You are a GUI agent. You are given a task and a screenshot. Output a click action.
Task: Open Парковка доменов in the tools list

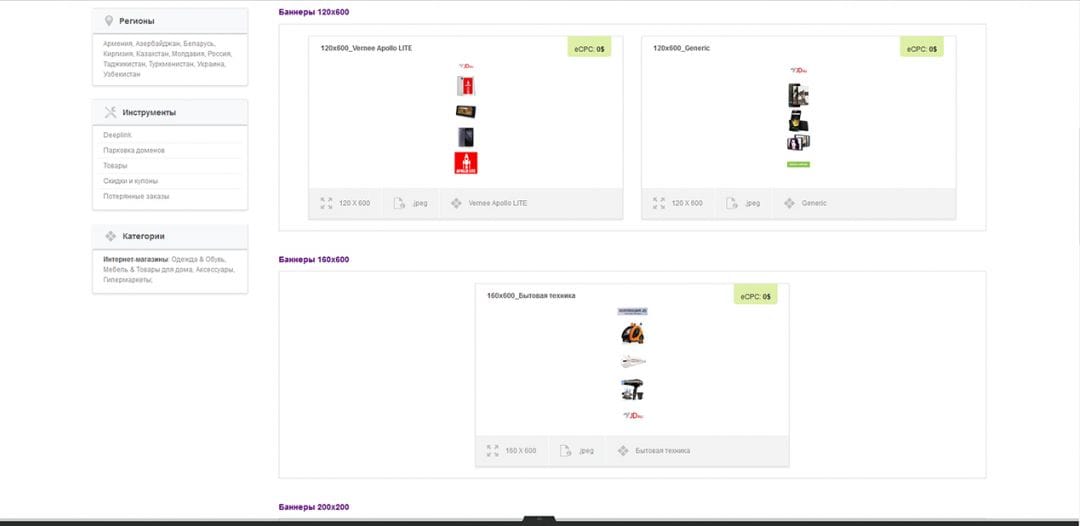click(x=134, y=150)
